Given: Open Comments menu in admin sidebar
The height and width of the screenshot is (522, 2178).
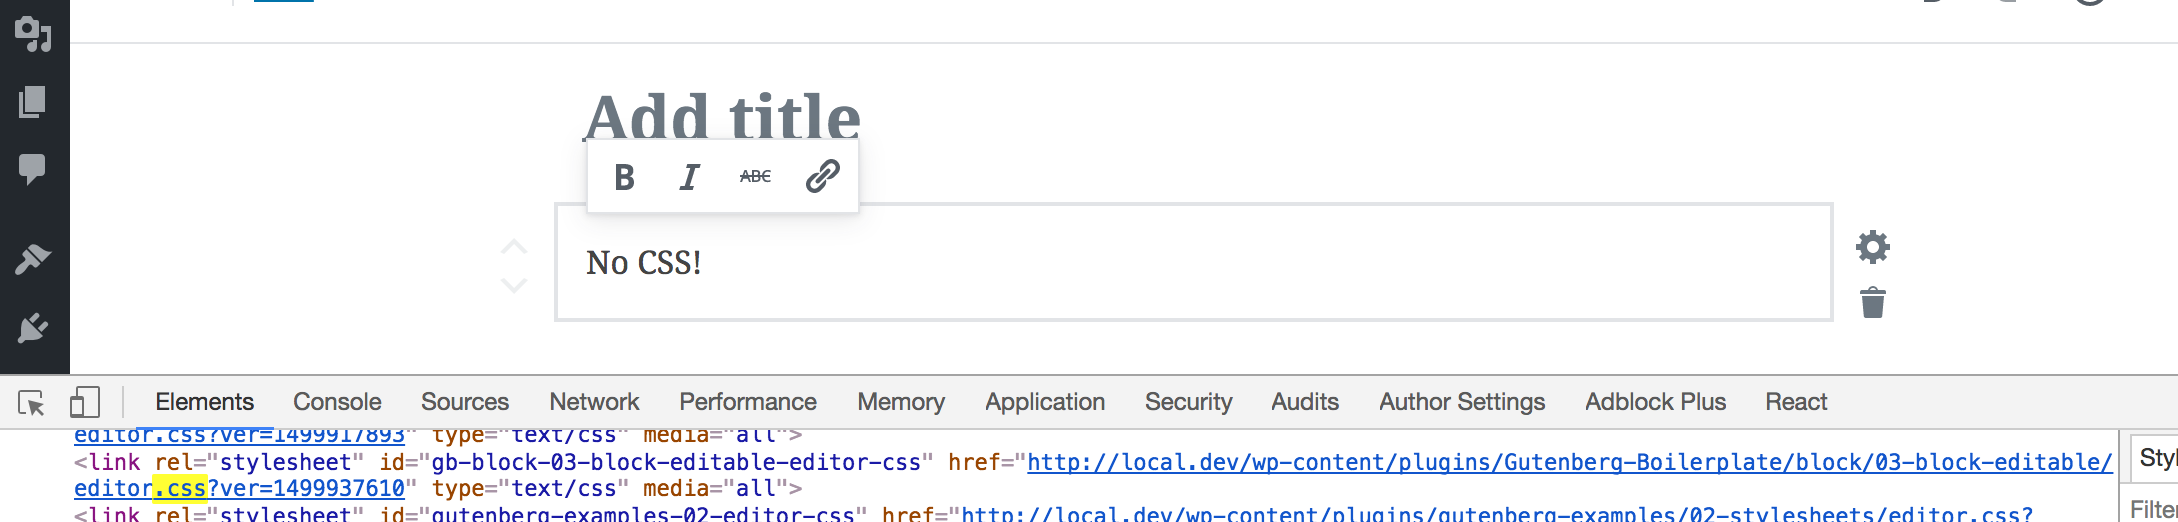Looking at the screenshot, I should point(33,168).
